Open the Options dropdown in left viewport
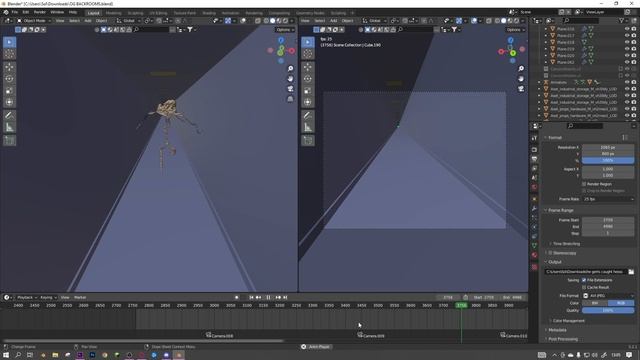640x360 pixels. click(x=285, y=30)
